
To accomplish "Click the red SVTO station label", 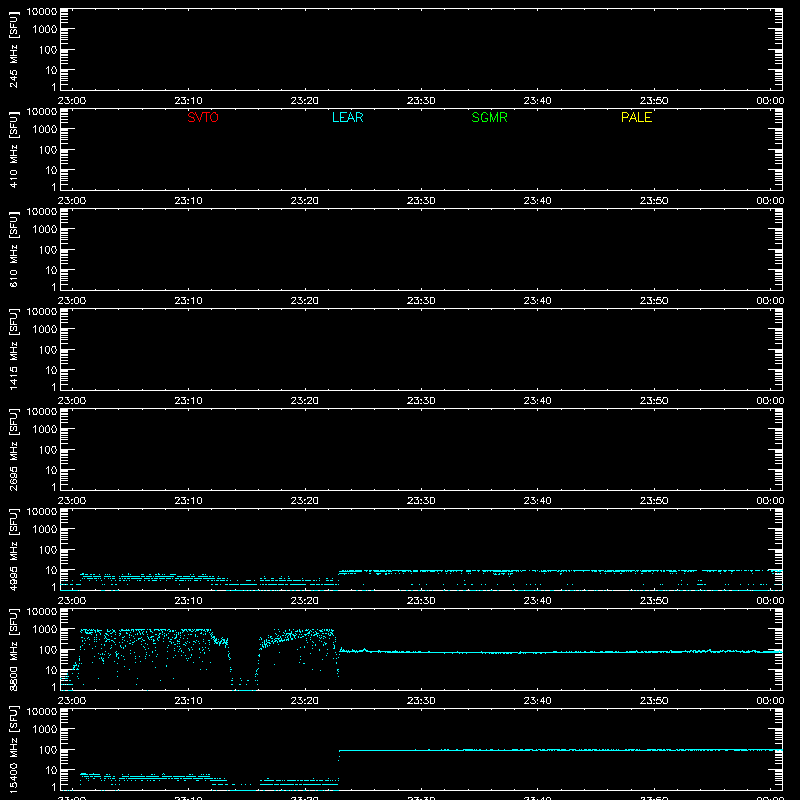I will click(x=203, y=117).
